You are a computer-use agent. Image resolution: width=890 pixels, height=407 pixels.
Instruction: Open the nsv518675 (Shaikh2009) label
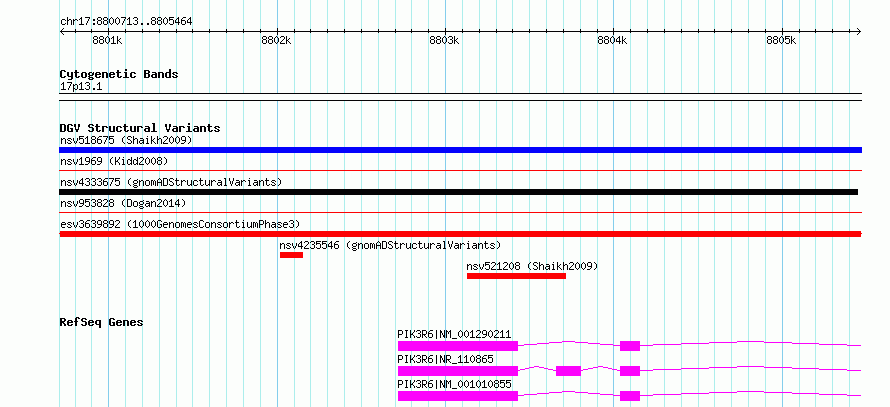tap(126, 140)
